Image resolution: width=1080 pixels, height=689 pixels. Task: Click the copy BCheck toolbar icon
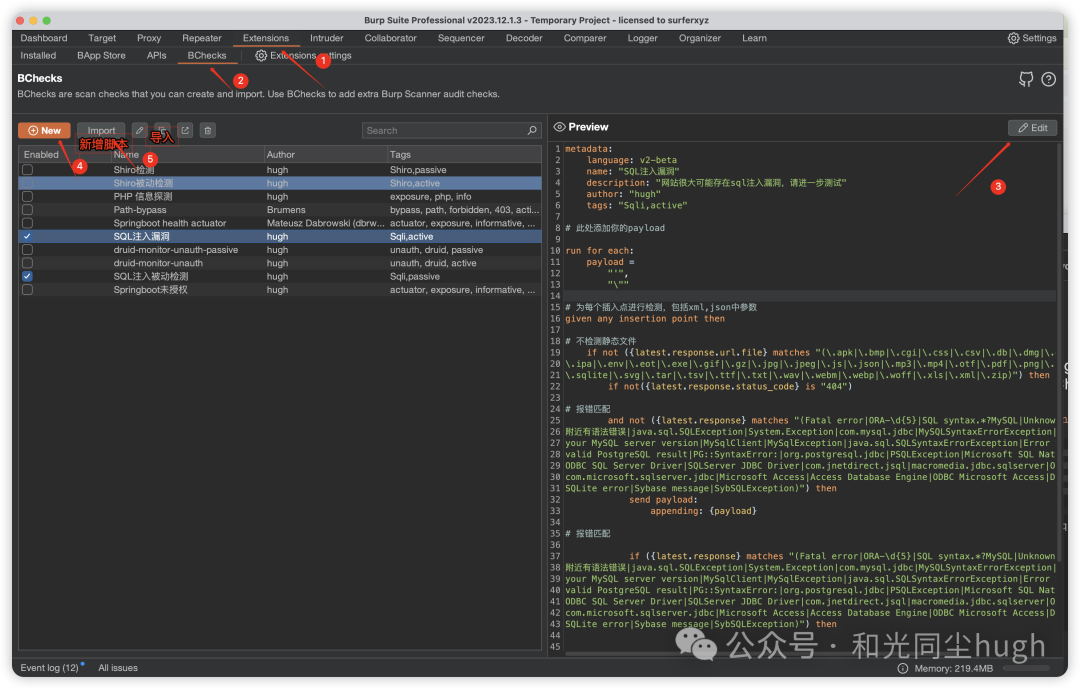(x=162, y=131)
